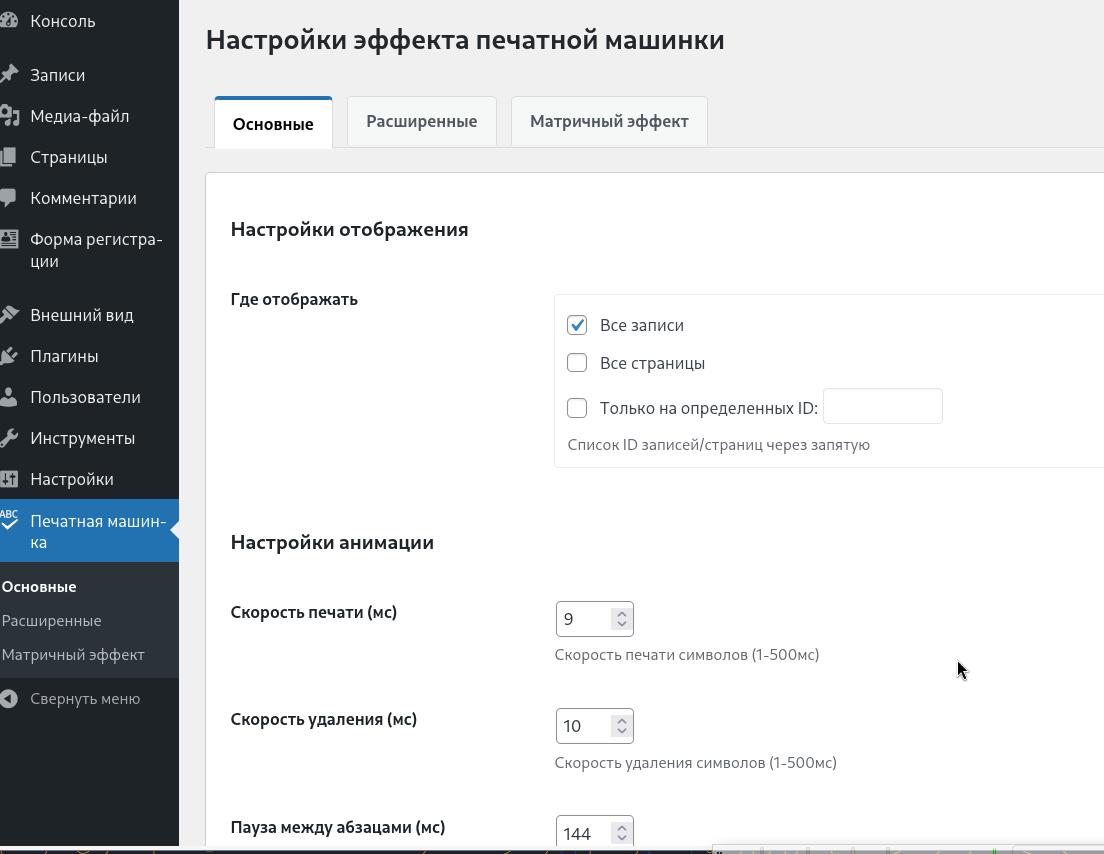Click the Комментарии speech bubble icon
Image resolution: width=1104 pixels, height=854 pixels.
(9, 198)
